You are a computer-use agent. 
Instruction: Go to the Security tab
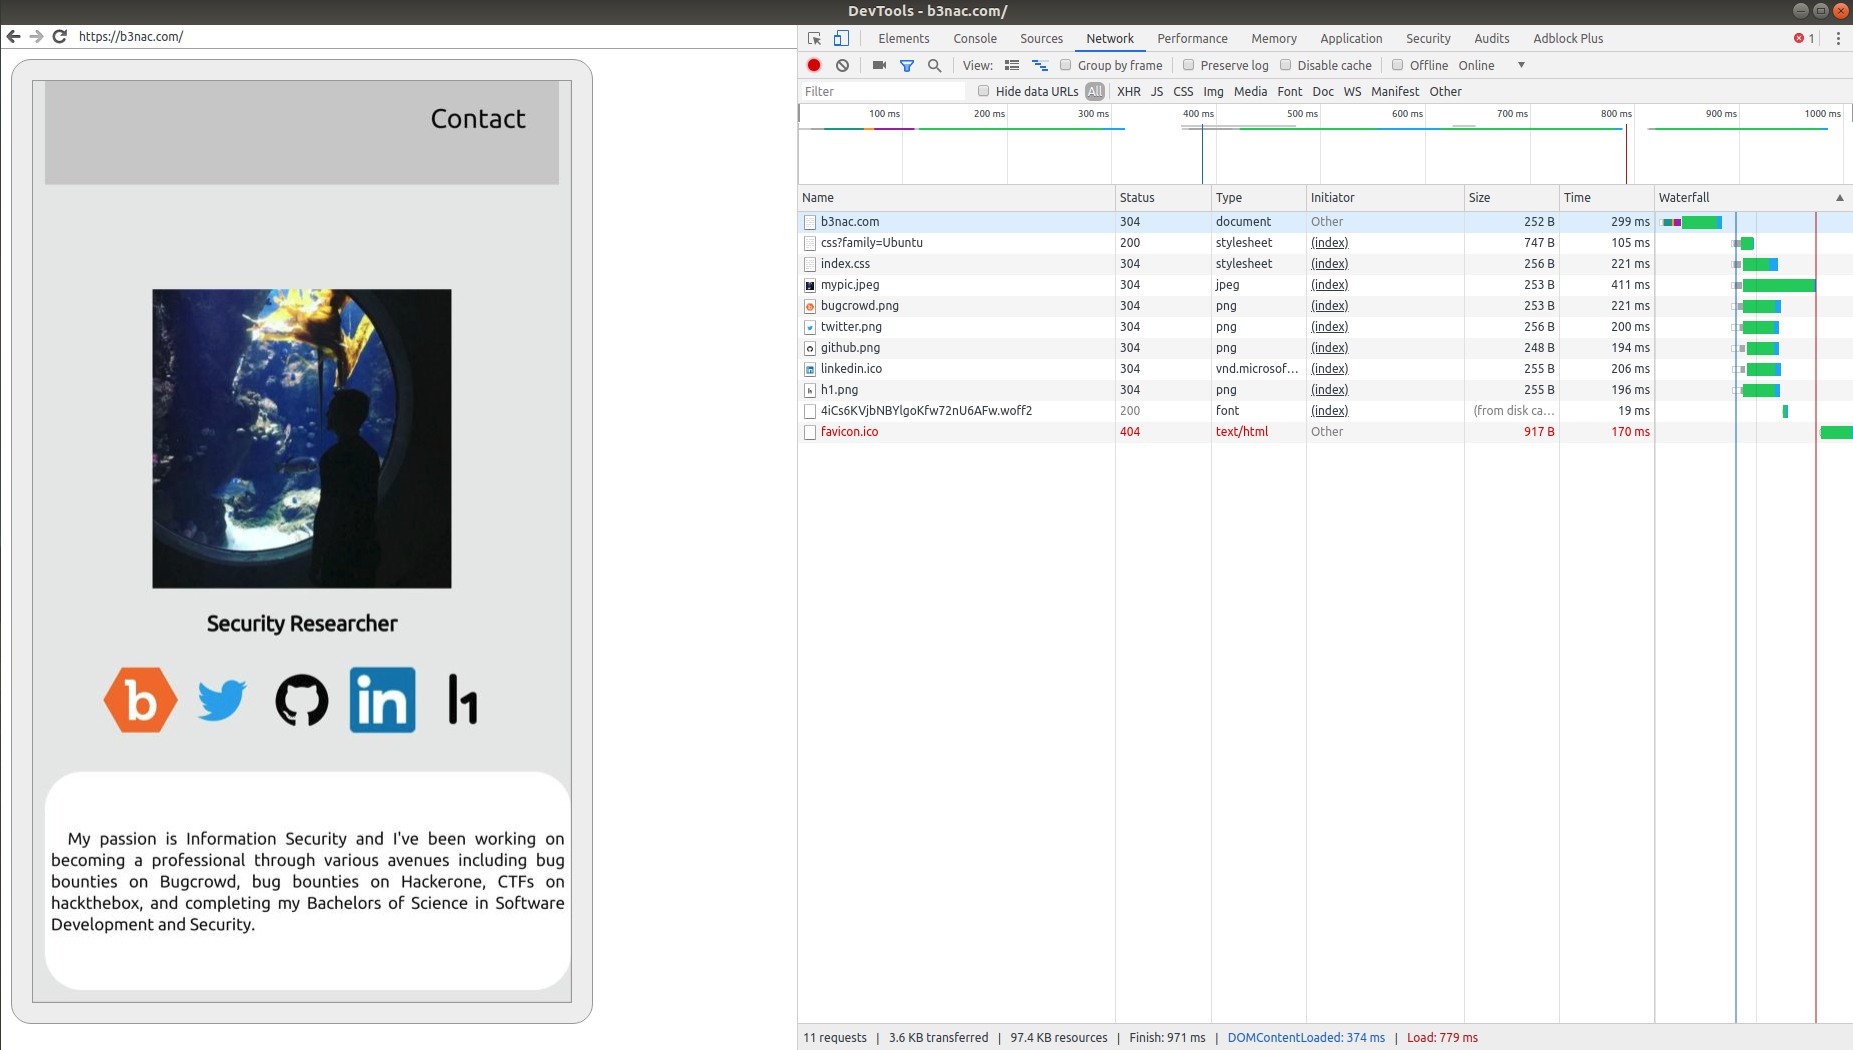pyautogui.click(x=1428, y=38)
